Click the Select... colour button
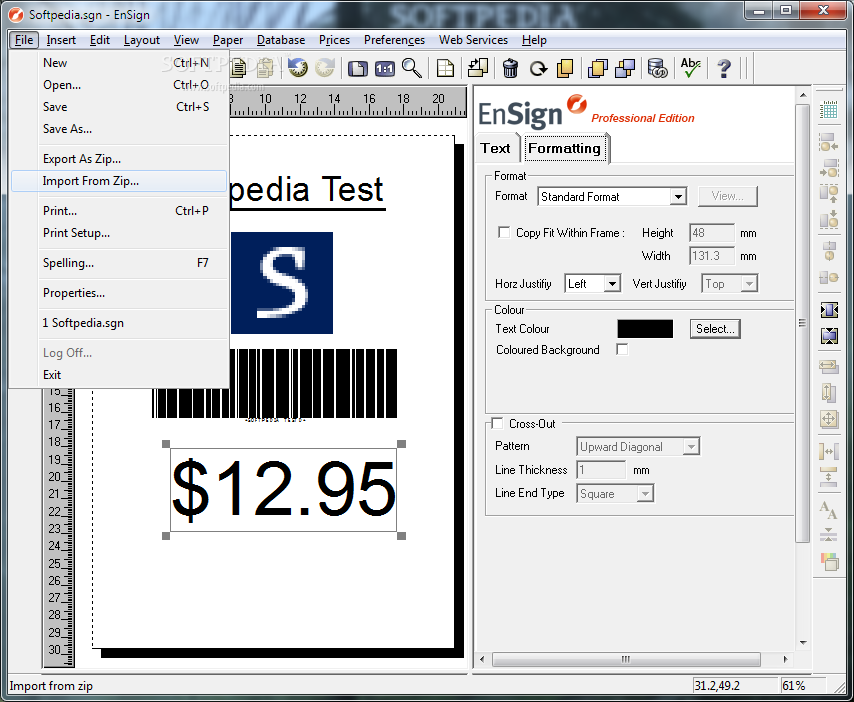854x702 pixels. (715, 329)
